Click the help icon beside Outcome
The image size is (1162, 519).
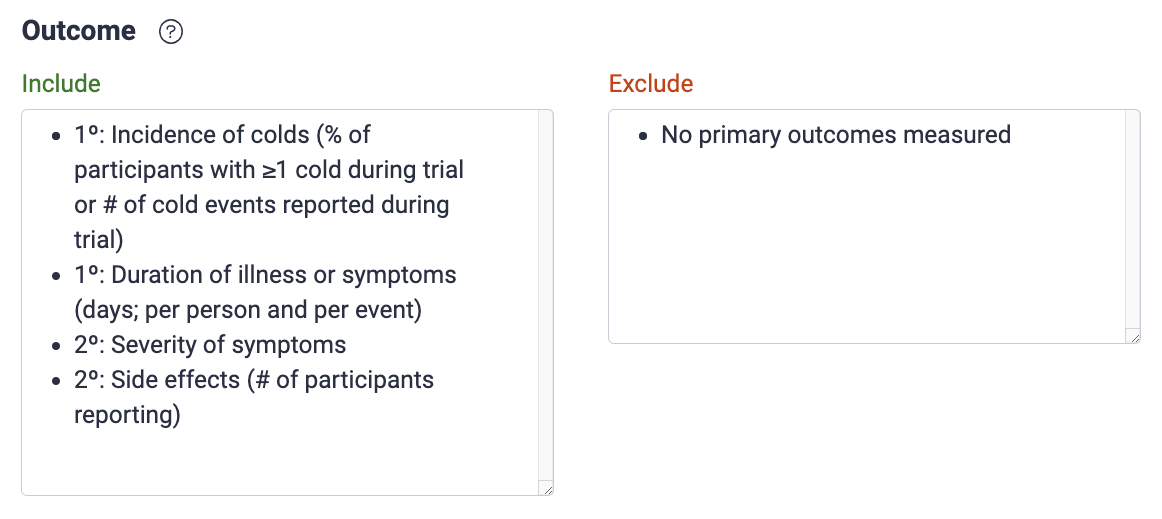(171, 32)
